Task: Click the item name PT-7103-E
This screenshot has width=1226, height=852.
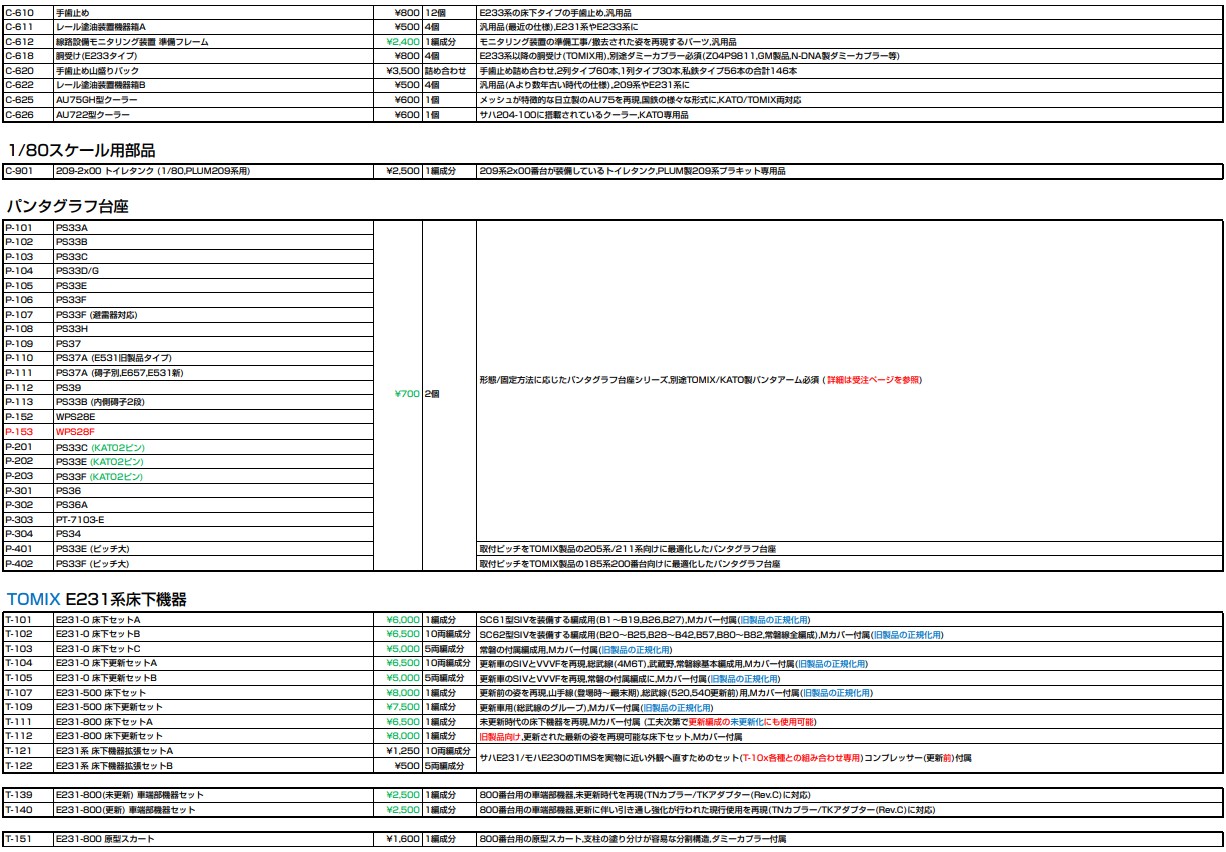Action: tap(80, 520)
